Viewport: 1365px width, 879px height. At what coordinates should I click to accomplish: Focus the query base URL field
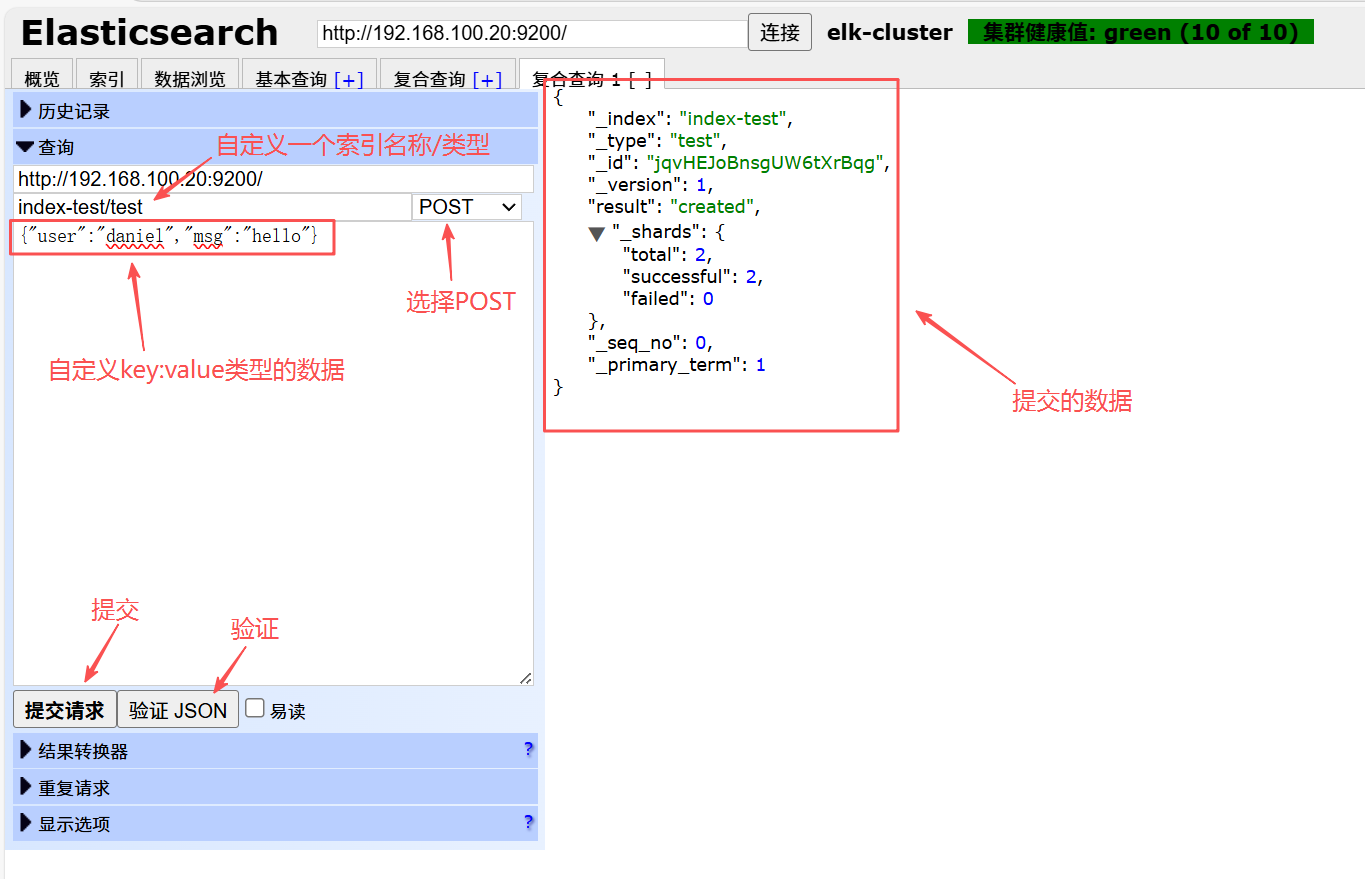(x=273, y=179)
